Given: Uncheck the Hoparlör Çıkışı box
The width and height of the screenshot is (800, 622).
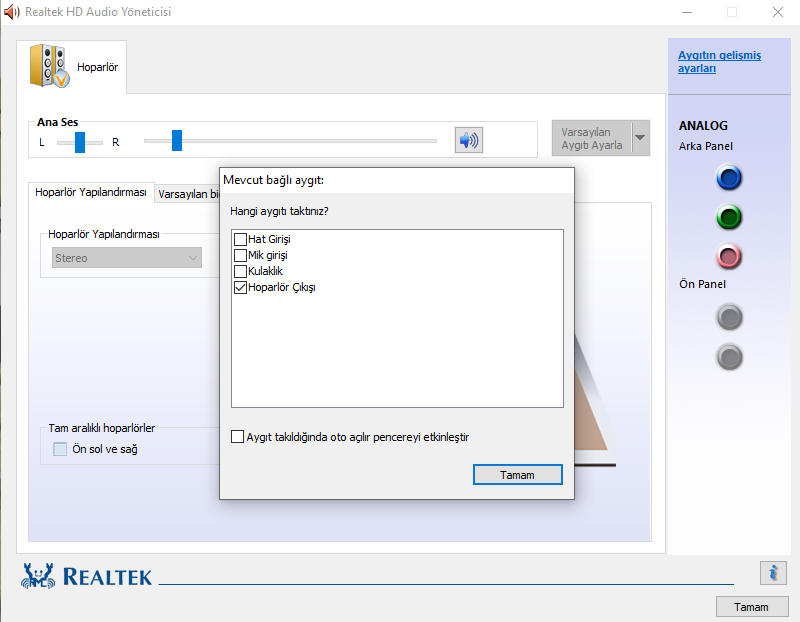Looking at the screenshot, I should coord(240,287).
